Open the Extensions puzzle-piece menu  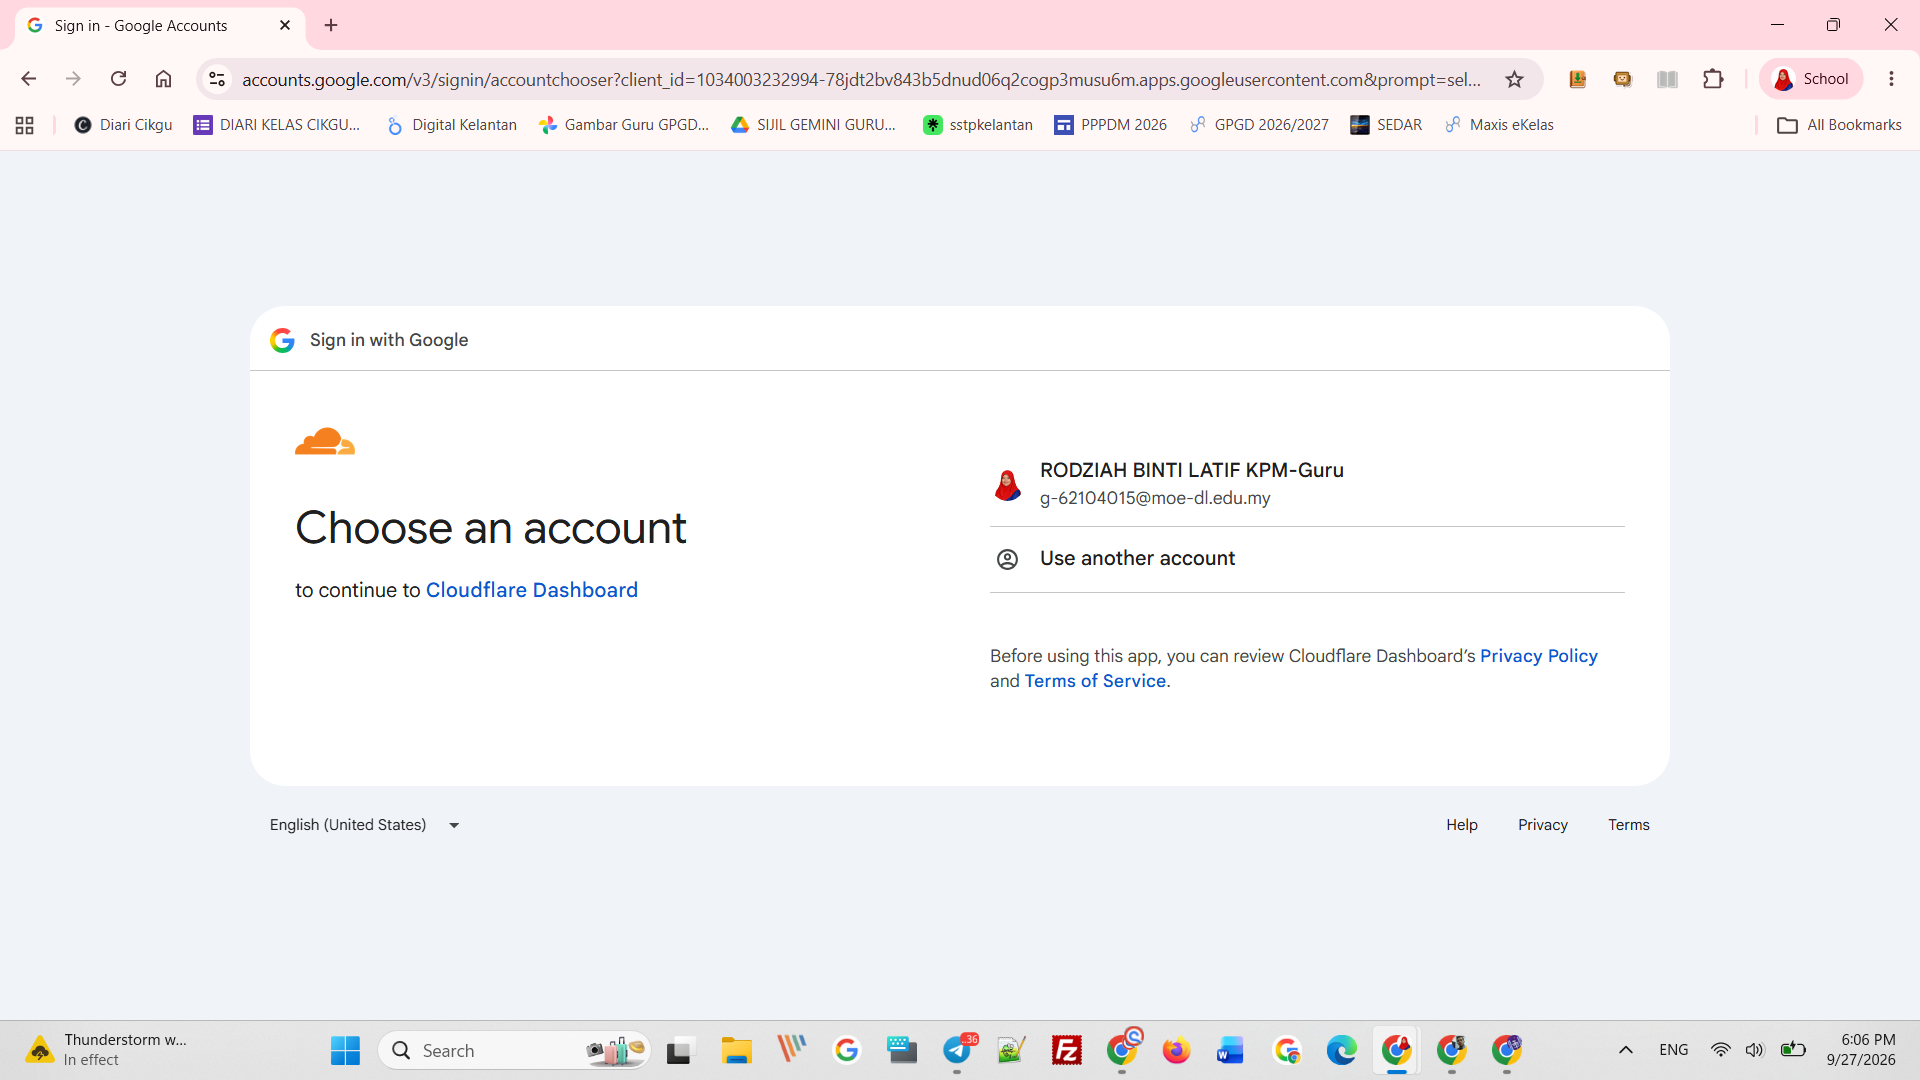[x=1713, y=79]
